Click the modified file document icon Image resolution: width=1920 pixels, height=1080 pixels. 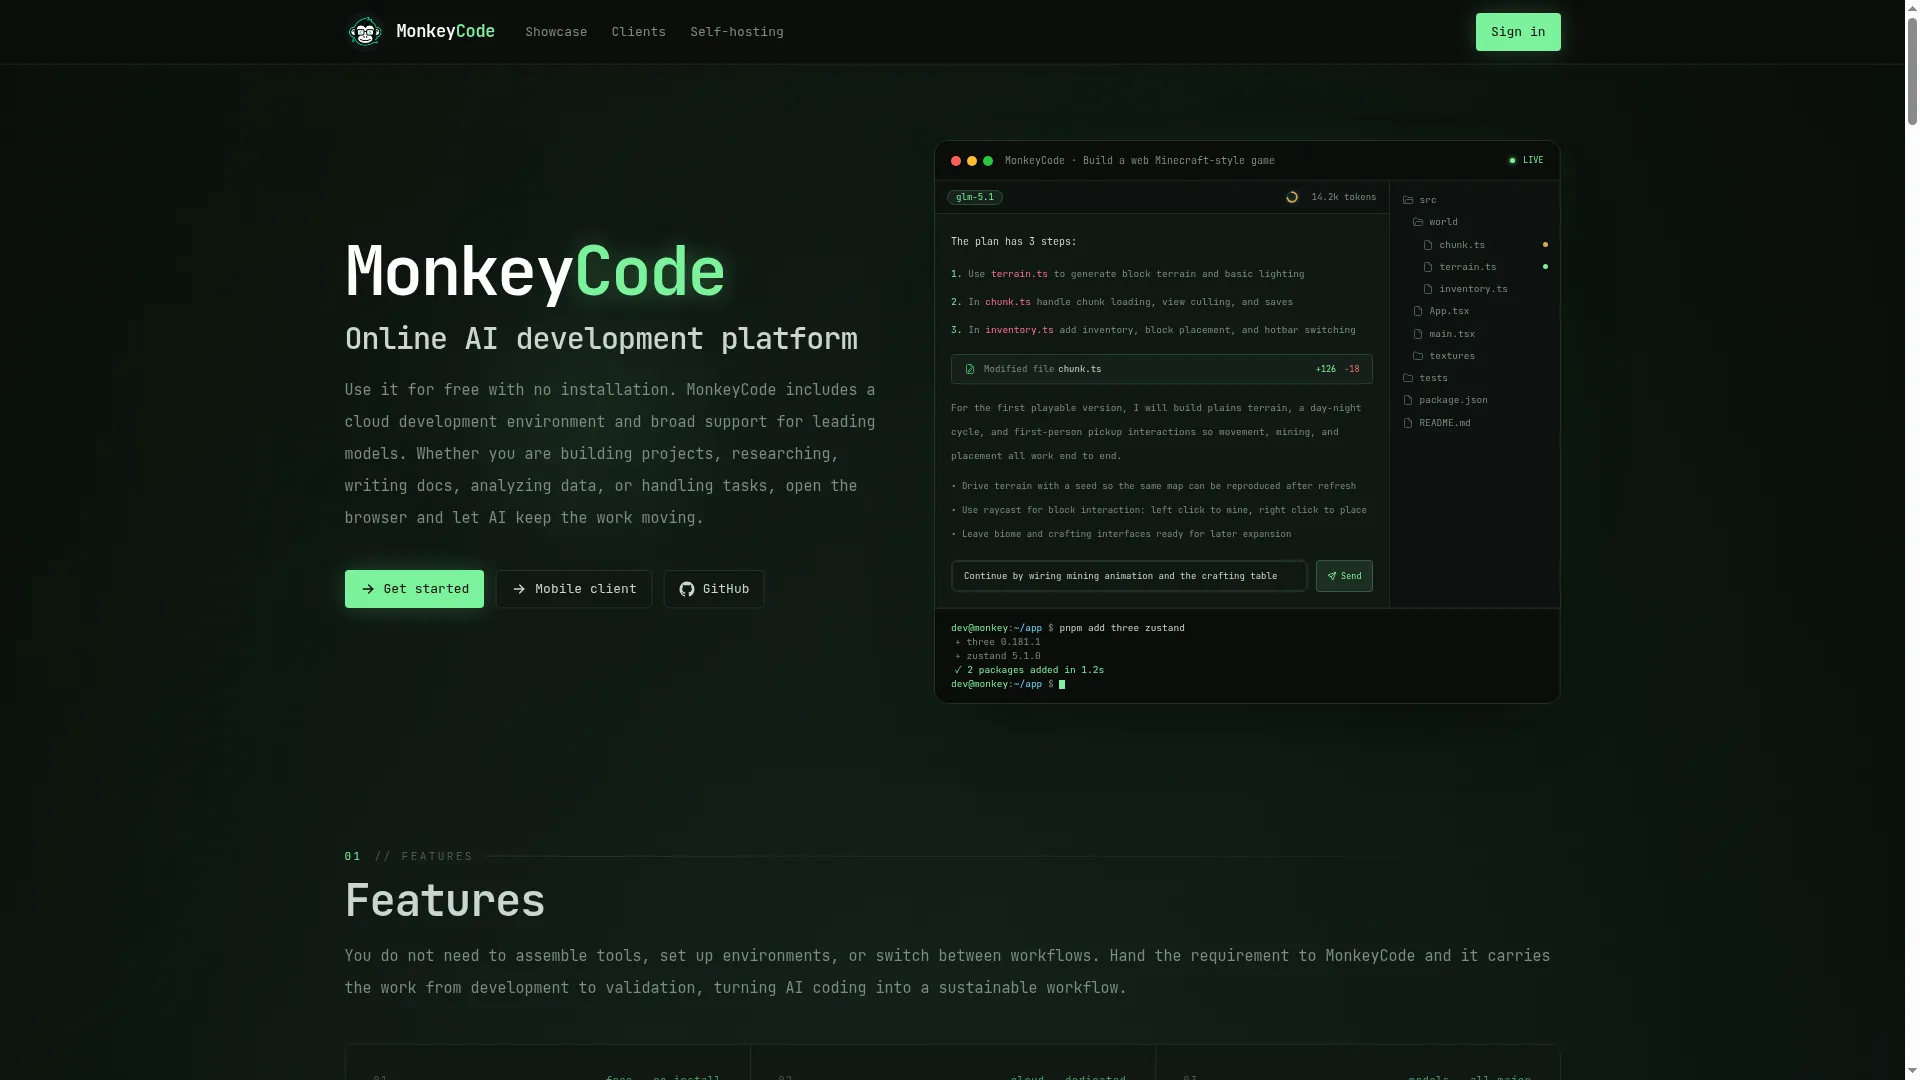[970, 369]
